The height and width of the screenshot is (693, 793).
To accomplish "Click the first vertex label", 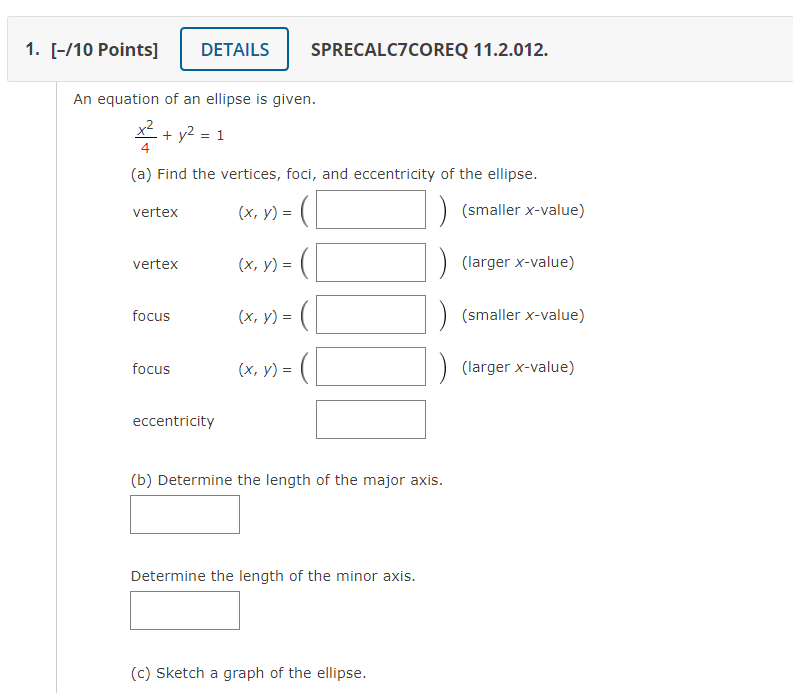I will coord(155,212).
